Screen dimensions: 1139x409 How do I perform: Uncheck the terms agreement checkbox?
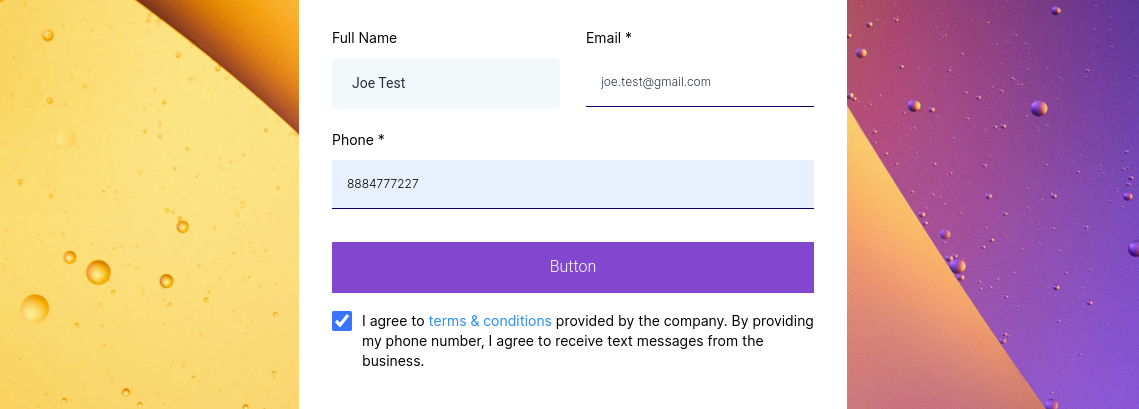coord(342,321)
